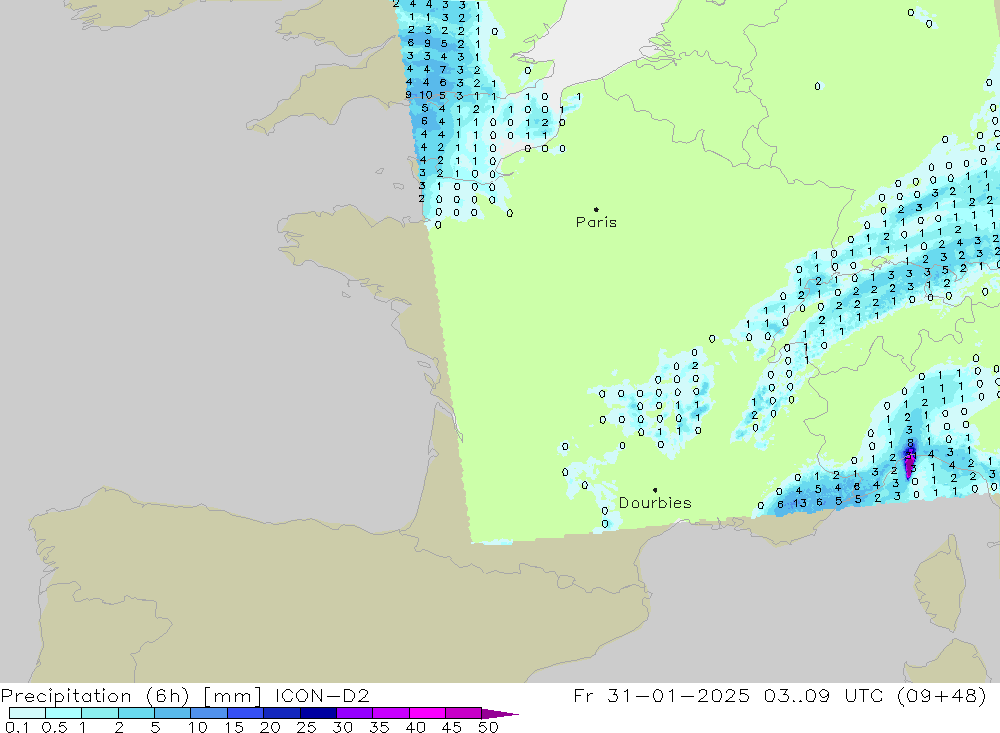Screen dimensions: 1000x733
Task: Pick the 5–10 mm legend color swatch
Action: coord(172,713)
